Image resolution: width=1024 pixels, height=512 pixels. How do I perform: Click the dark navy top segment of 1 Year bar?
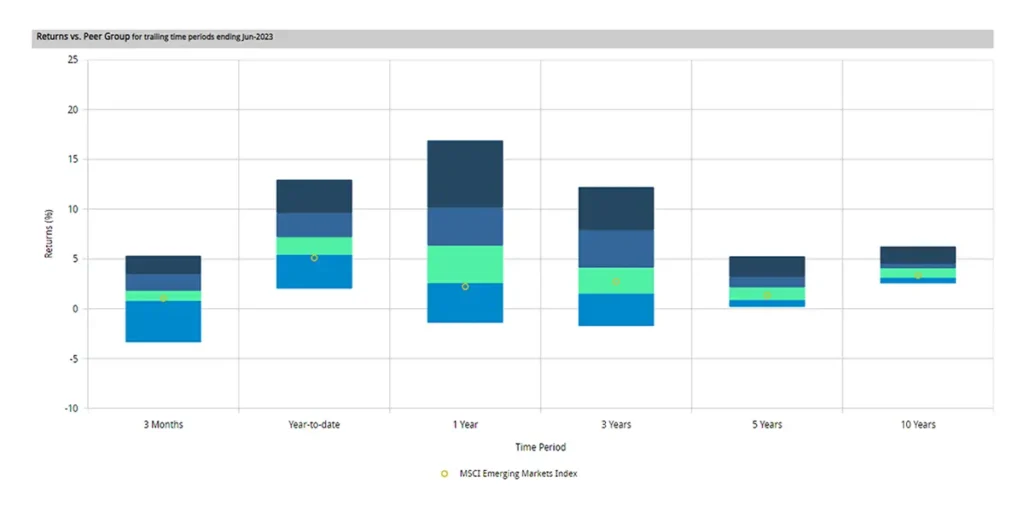pyautogui.click(x=465, y=174)
